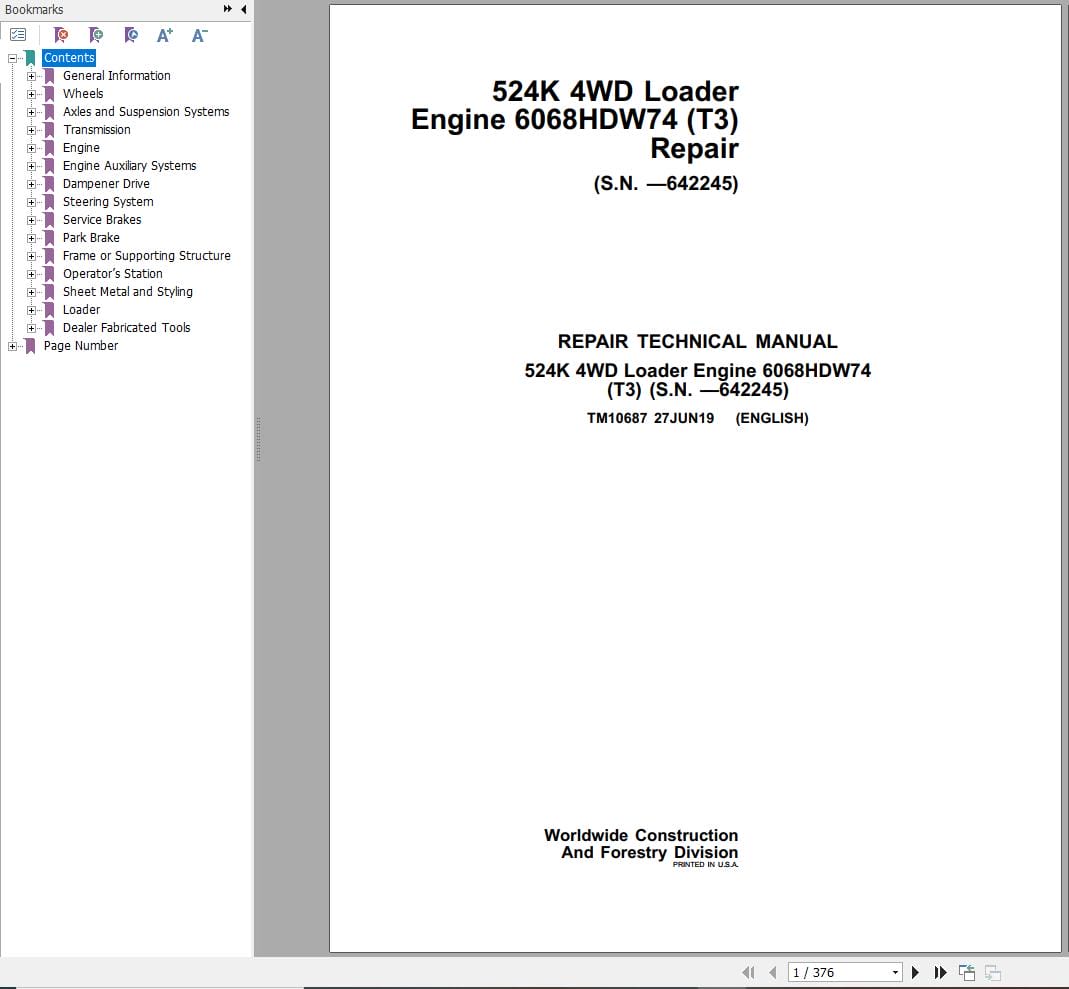Image resolution: width=1069 pixels, height=989 pixels.
Task: Go to first page button
Action: click(x=748, y=973)
